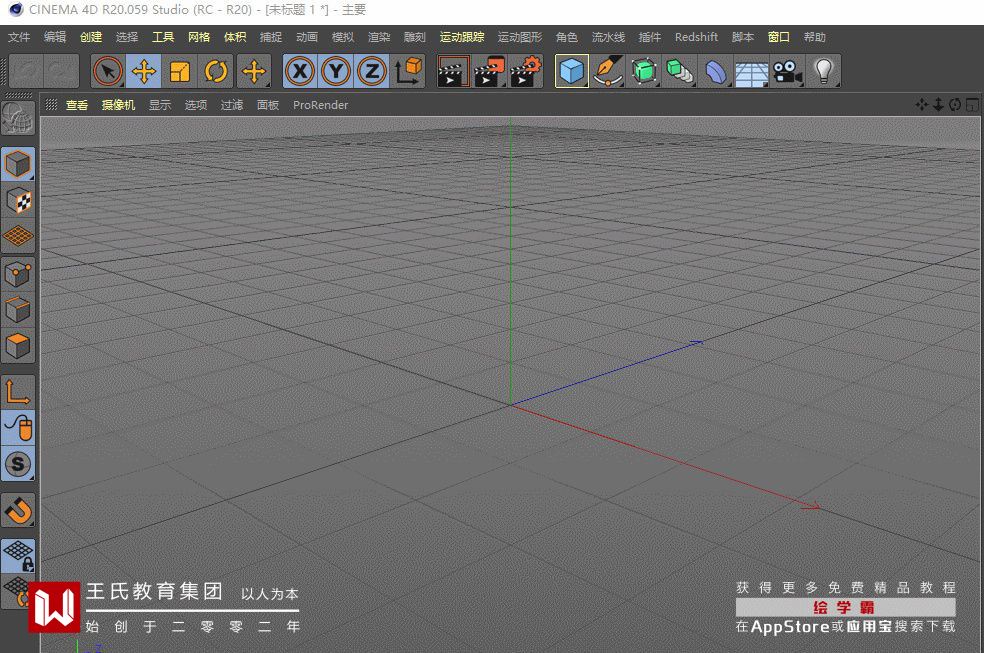Enable Texture mode checkered cube

(x=18, y=201)
